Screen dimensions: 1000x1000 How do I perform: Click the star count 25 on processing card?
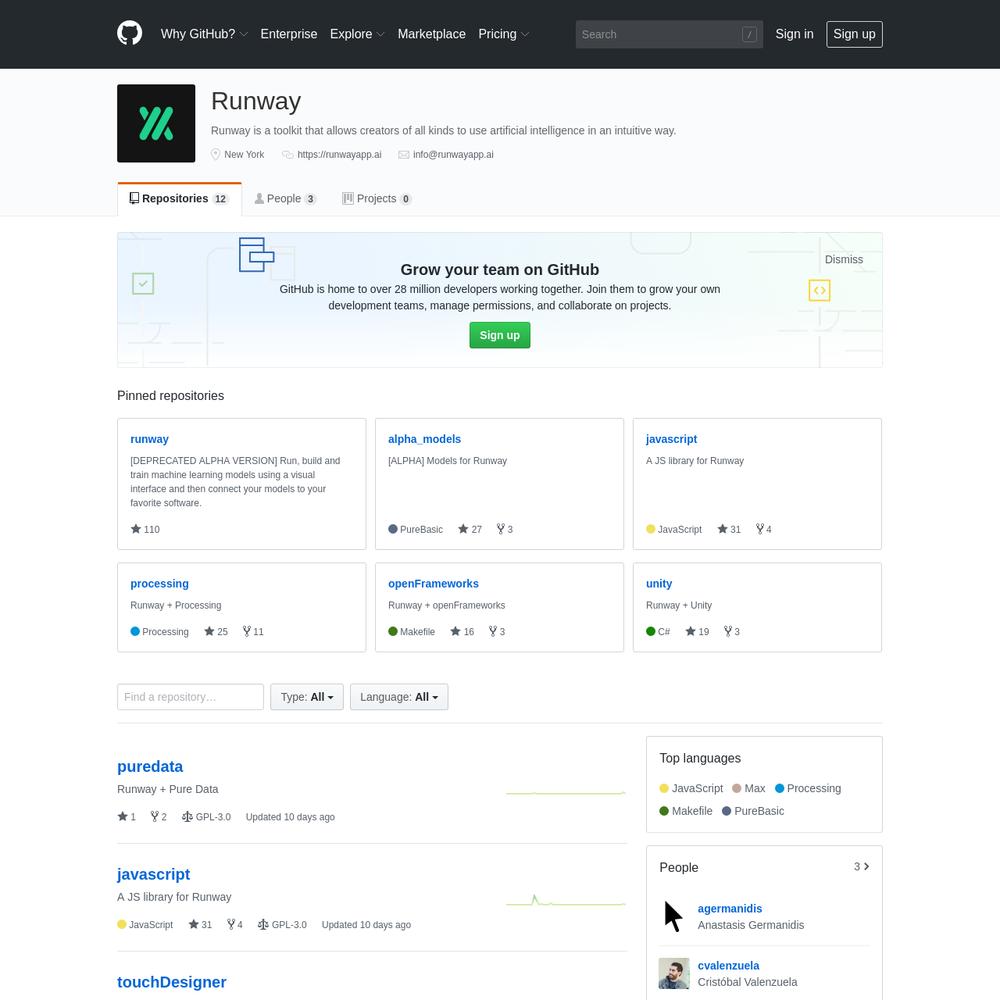tap(216, 631)
